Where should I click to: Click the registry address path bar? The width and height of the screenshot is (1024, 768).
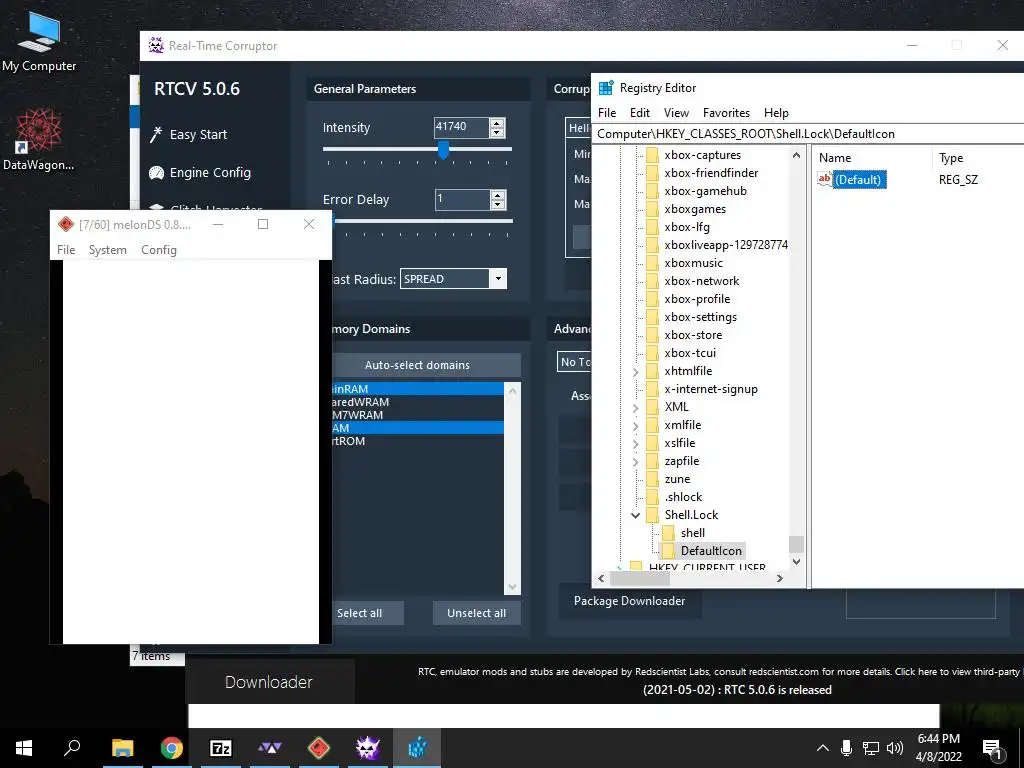808,134
